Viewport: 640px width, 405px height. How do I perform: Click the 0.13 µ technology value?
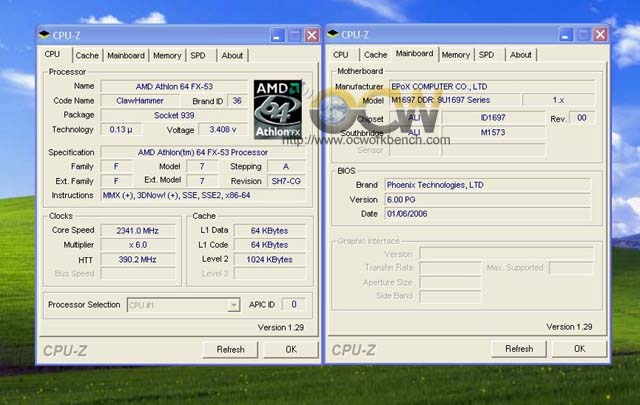pos(121,129)
